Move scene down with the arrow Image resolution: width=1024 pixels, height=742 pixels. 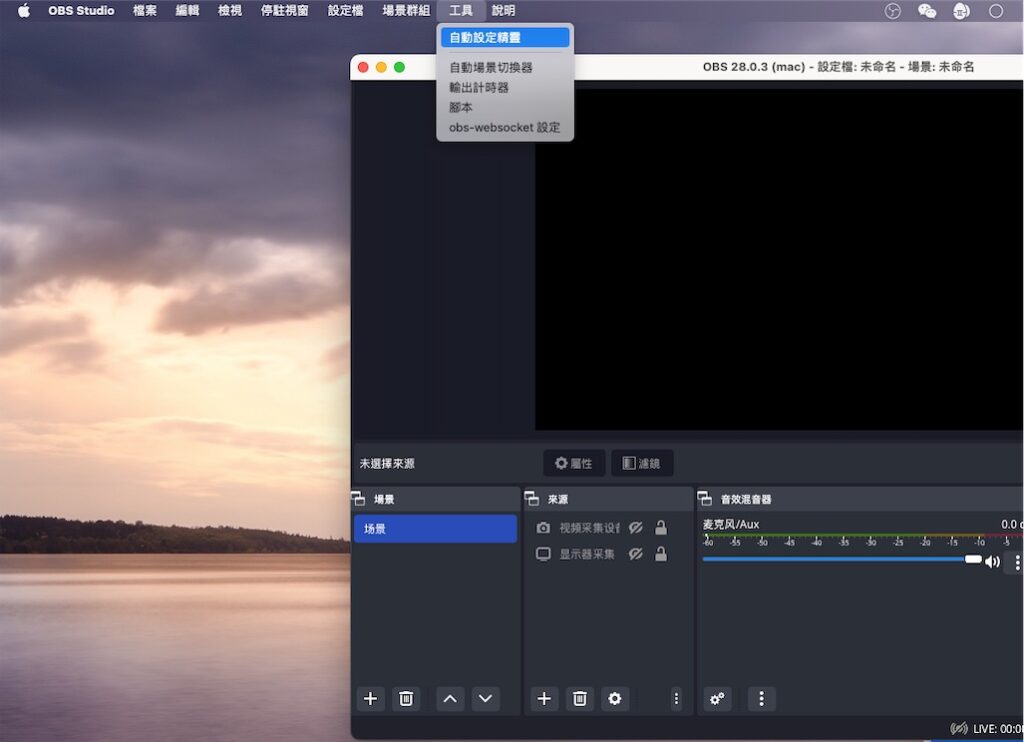tap(485, 699)
